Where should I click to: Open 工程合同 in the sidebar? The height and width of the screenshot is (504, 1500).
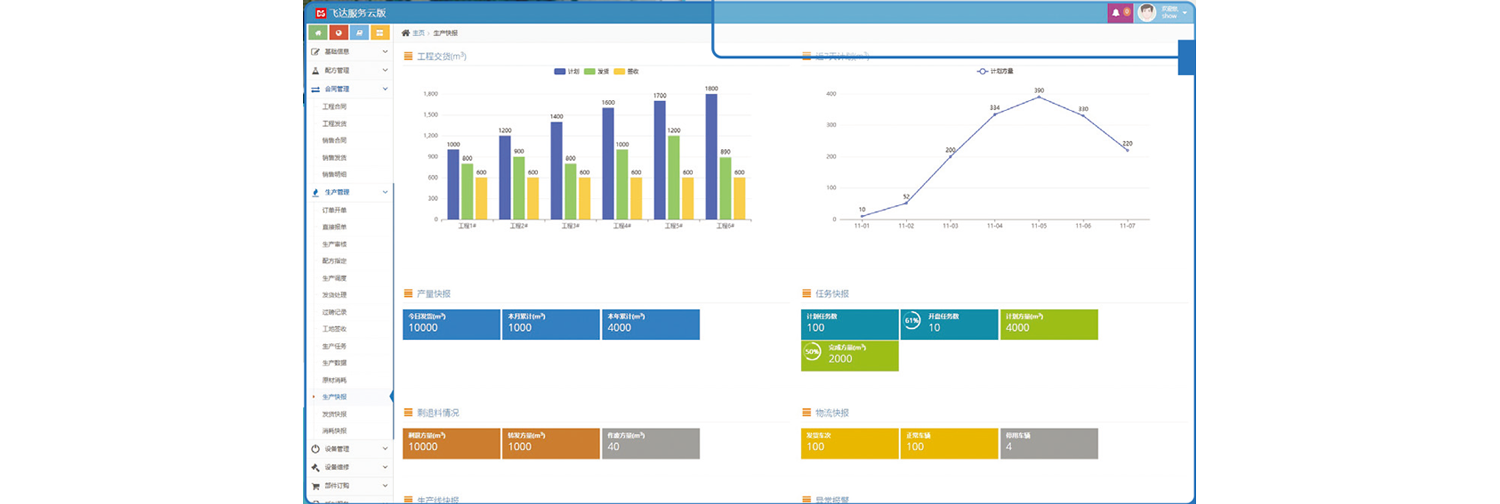[335, 106]
